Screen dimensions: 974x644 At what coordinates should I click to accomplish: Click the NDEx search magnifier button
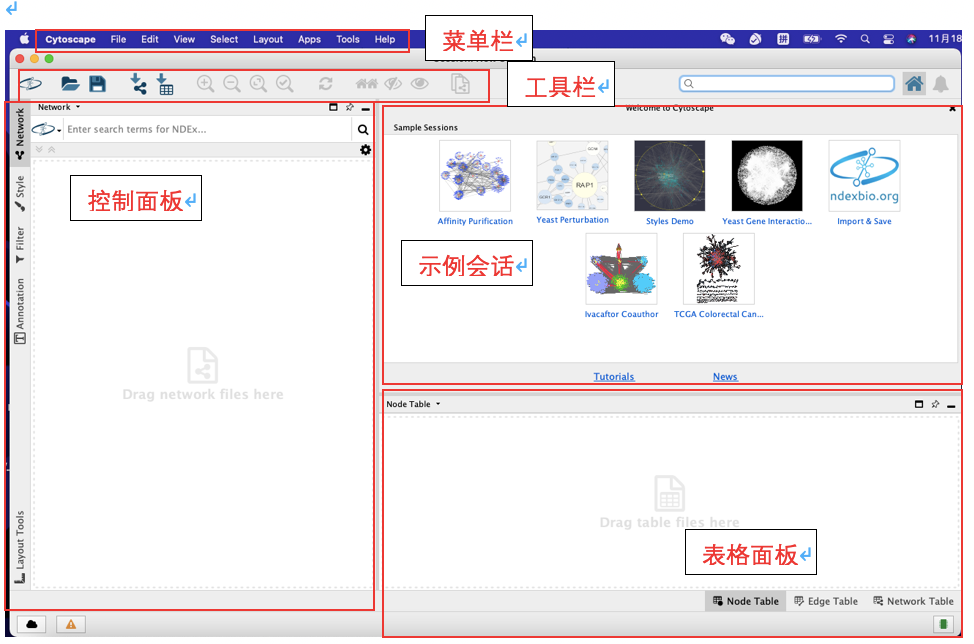pyautogui.click(x=363, y=130)
